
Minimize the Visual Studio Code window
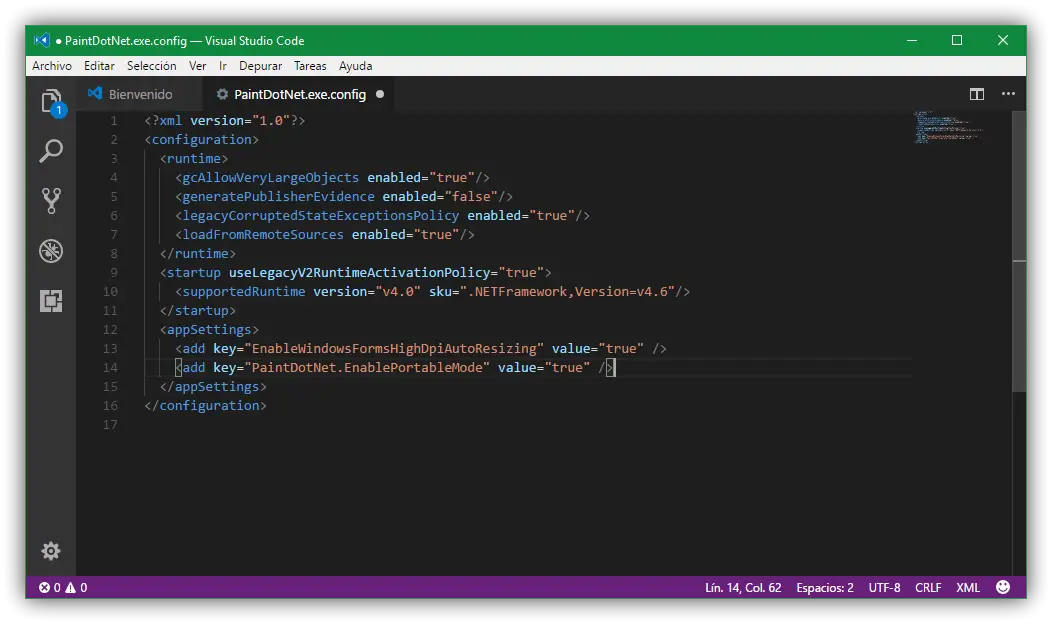click(x=912, y=40)
